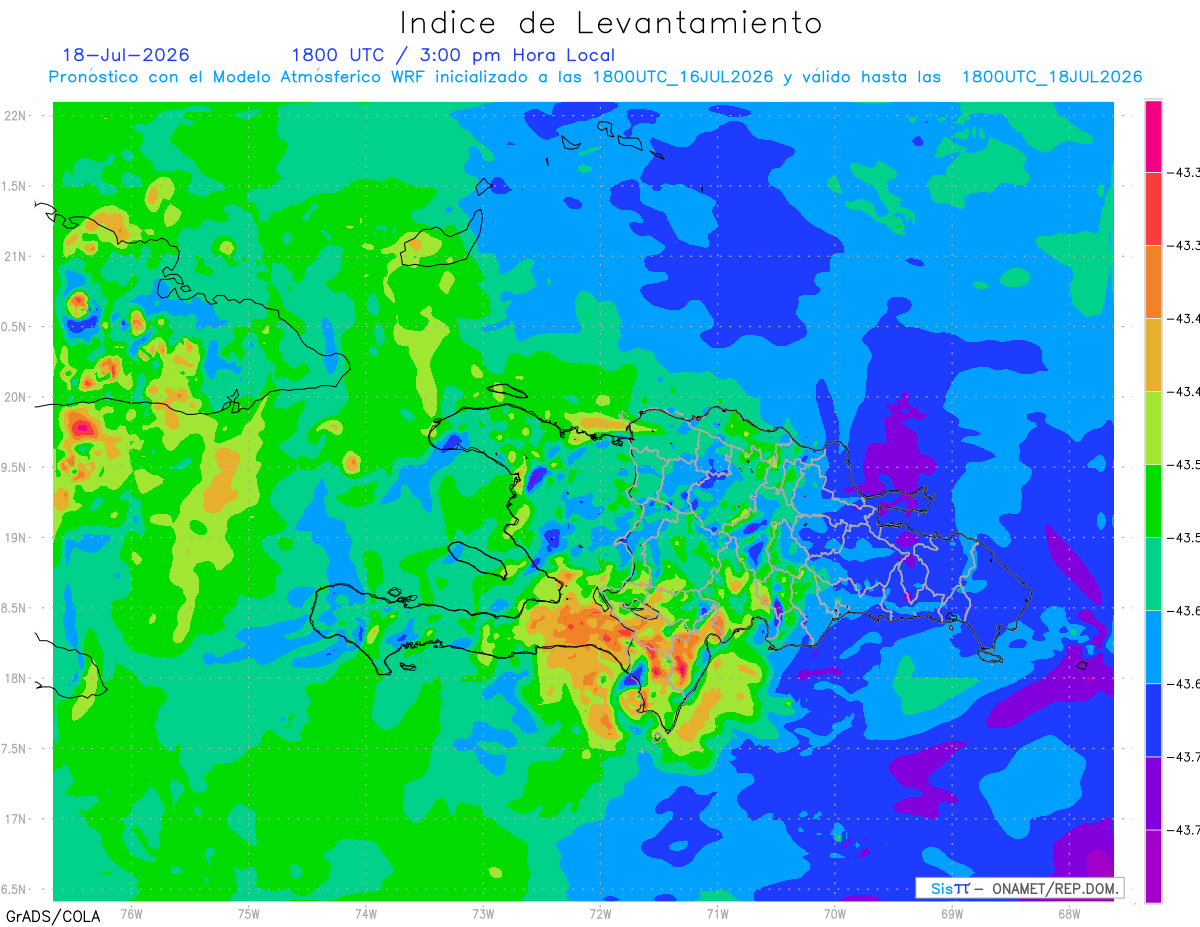Click the 21N latitude label

click(x=17, y=256)
